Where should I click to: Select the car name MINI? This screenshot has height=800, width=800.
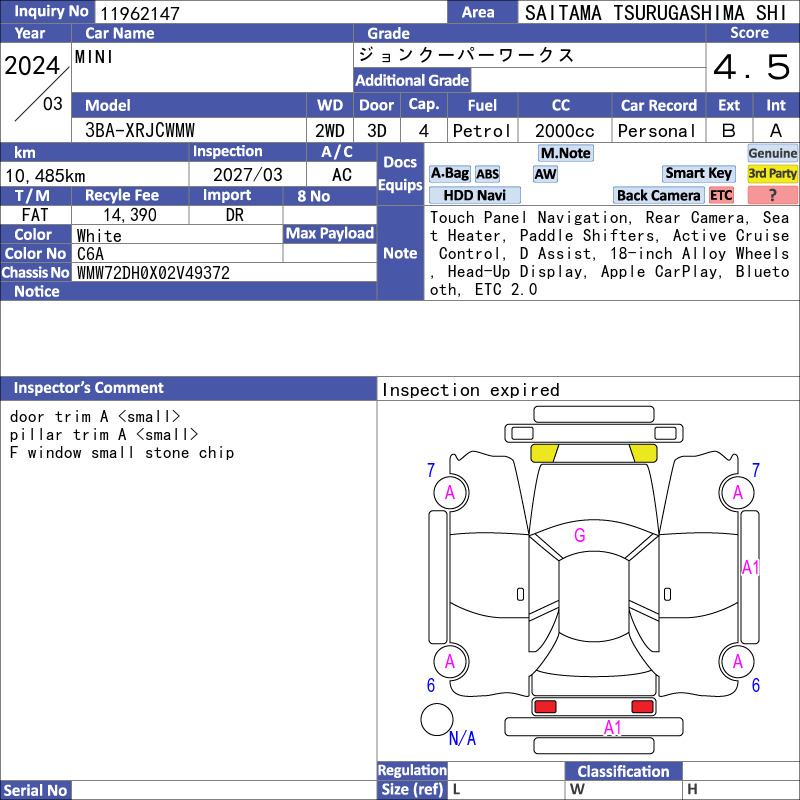(x=94, y=57)
